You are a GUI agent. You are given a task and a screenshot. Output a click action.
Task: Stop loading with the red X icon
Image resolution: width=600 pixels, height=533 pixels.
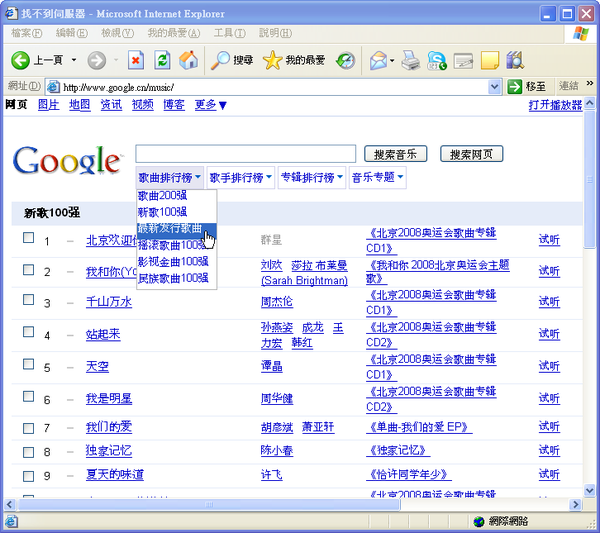click(x=136, y=60)
